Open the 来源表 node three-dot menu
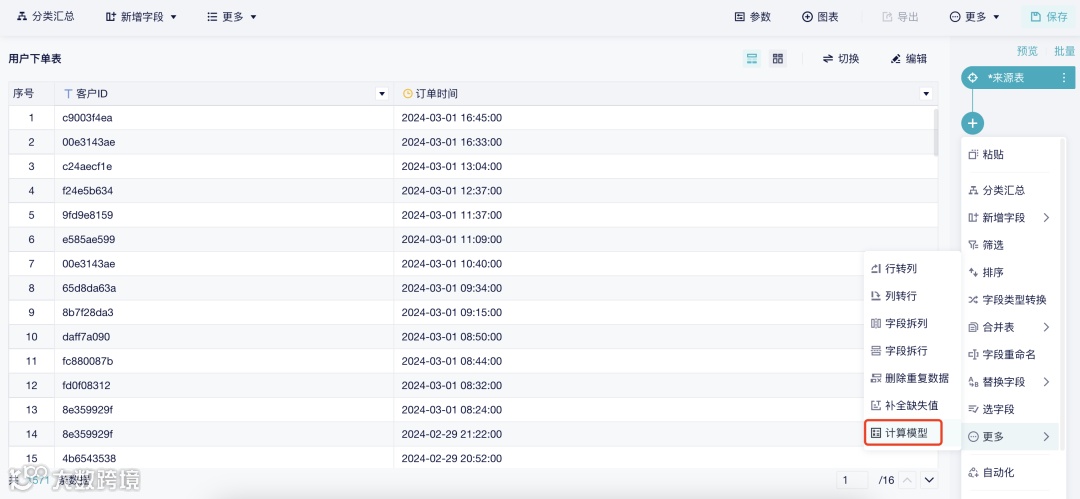This screenshot has height=499, width=1080. click(1064, 78)
